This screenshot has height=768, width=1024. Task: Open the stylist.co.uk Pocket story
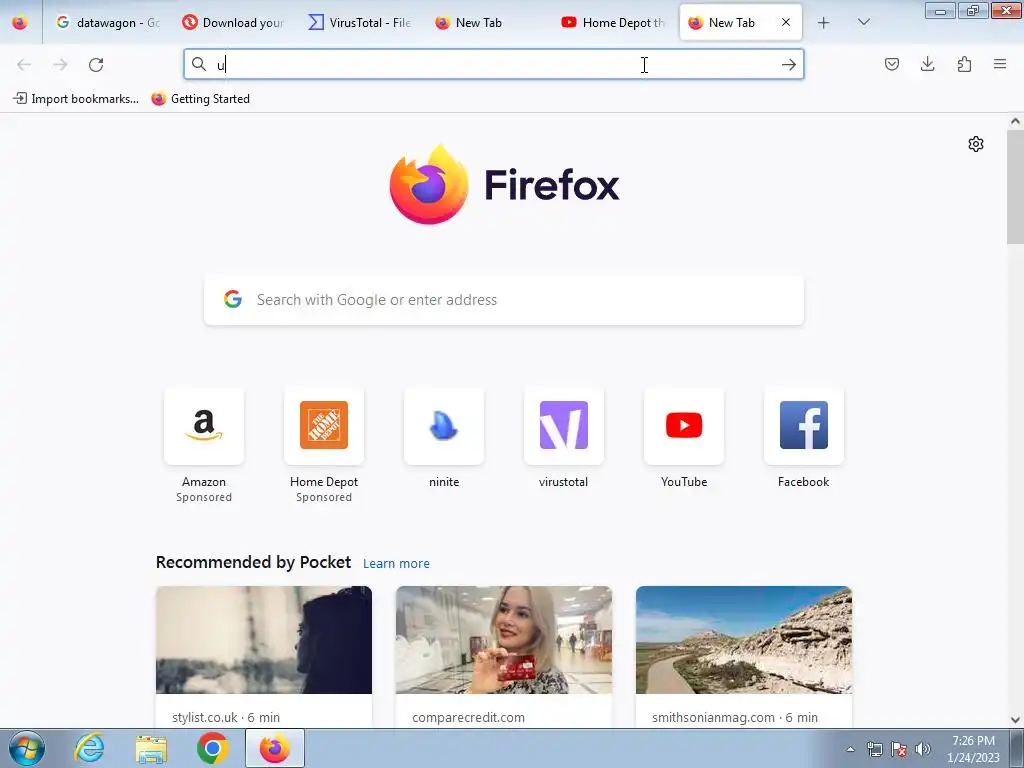[x=264, y=656]
